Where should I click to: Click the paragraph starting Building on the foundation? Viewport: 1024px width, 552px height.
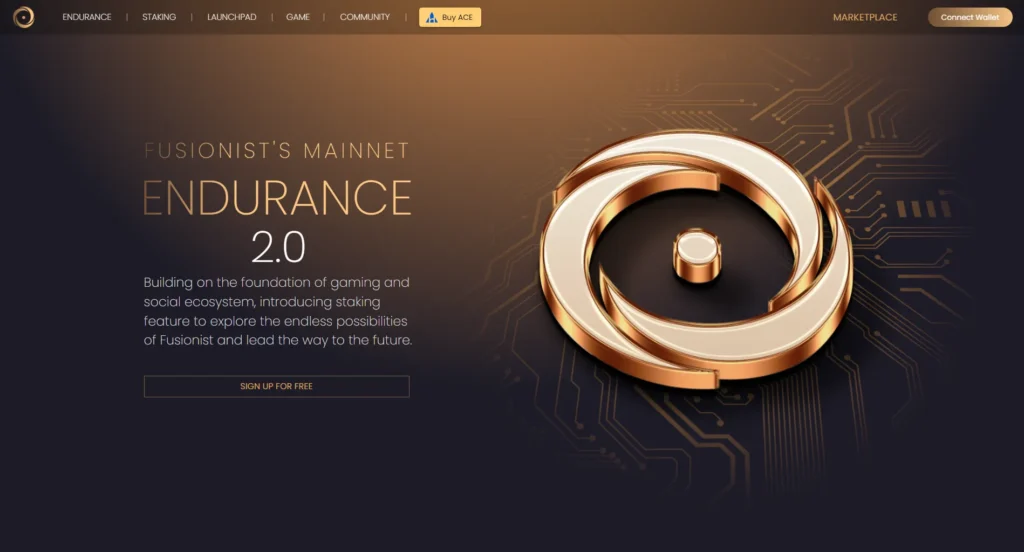278,311
